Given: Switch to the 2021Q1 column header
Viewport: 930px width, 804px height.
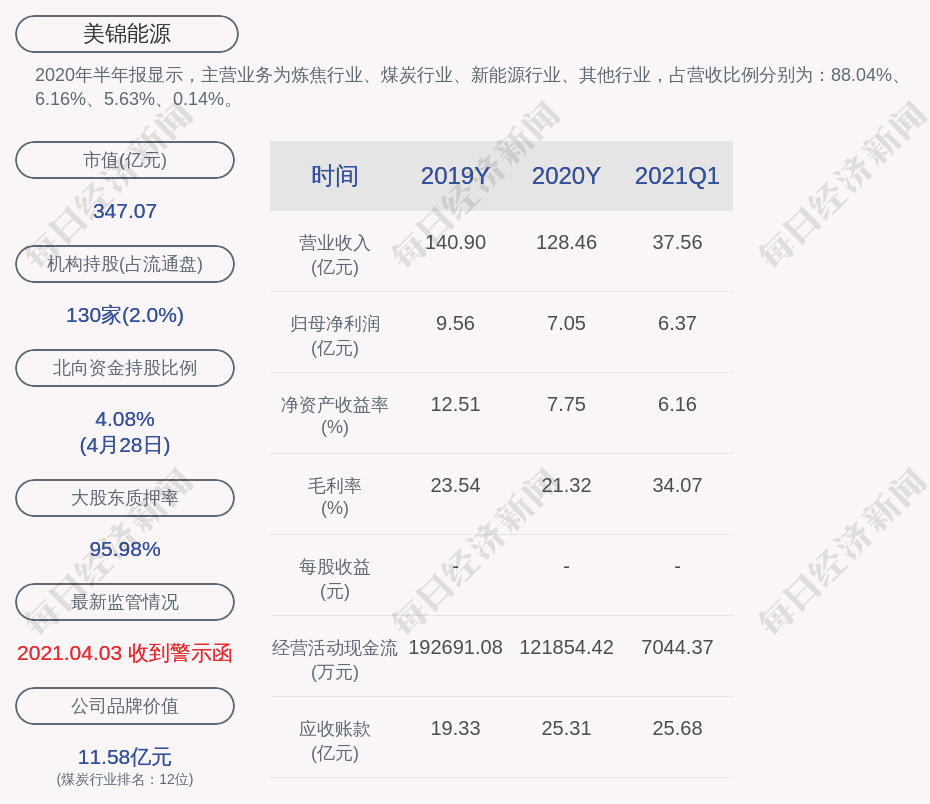Looking at the screenshot, I should (677, 176).
